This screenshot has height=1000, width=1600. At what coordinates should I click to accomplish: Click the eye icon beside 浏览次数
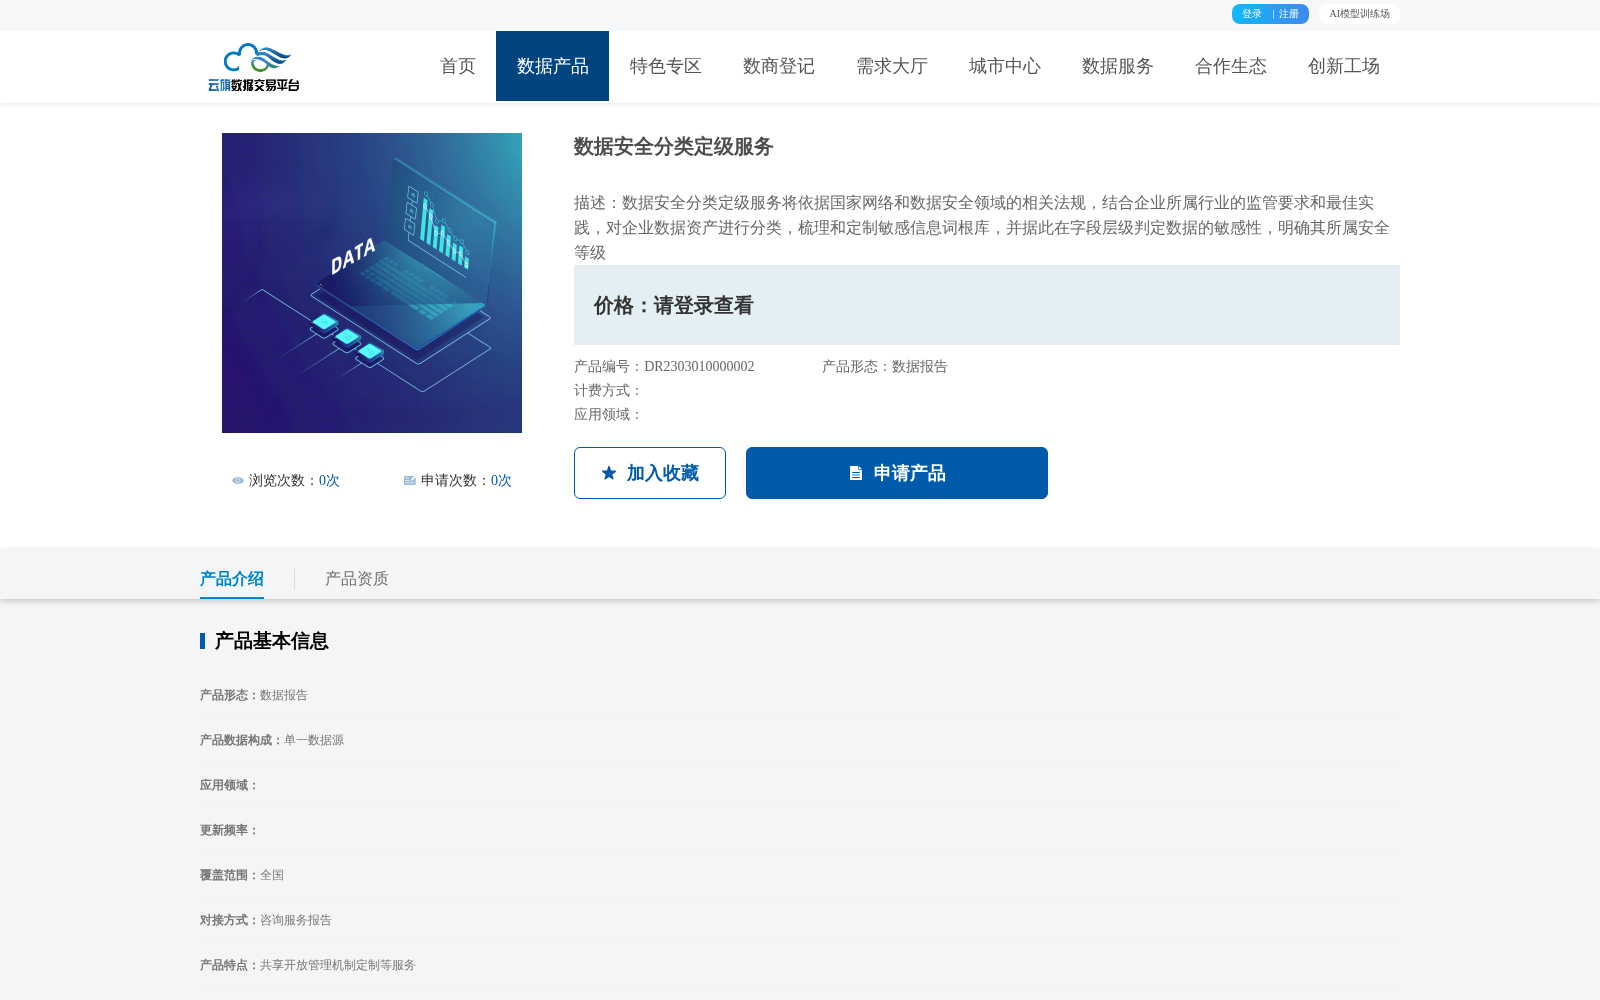pyautogui.click(x=238, y=481)
